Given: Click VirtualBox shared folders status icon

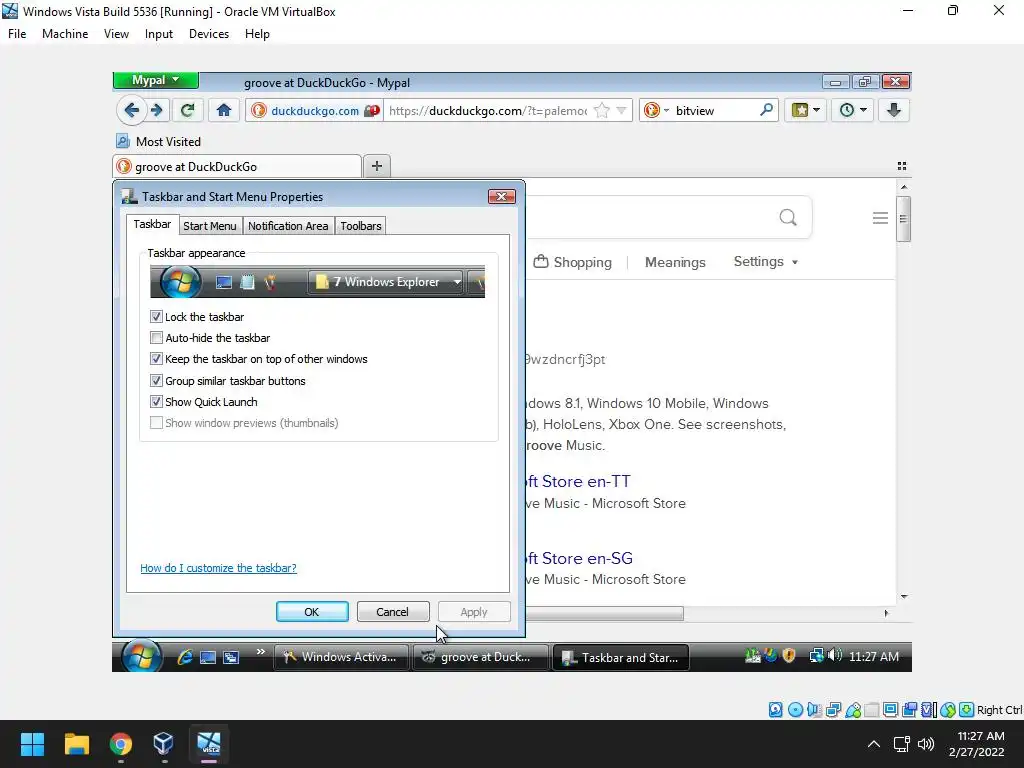Looking at the screenshot, I should [x=872, y=710].
